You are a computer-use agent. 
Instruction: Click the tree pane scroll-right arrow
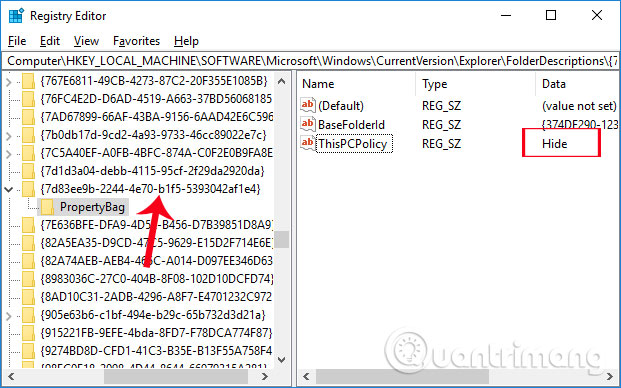point(265,376)
